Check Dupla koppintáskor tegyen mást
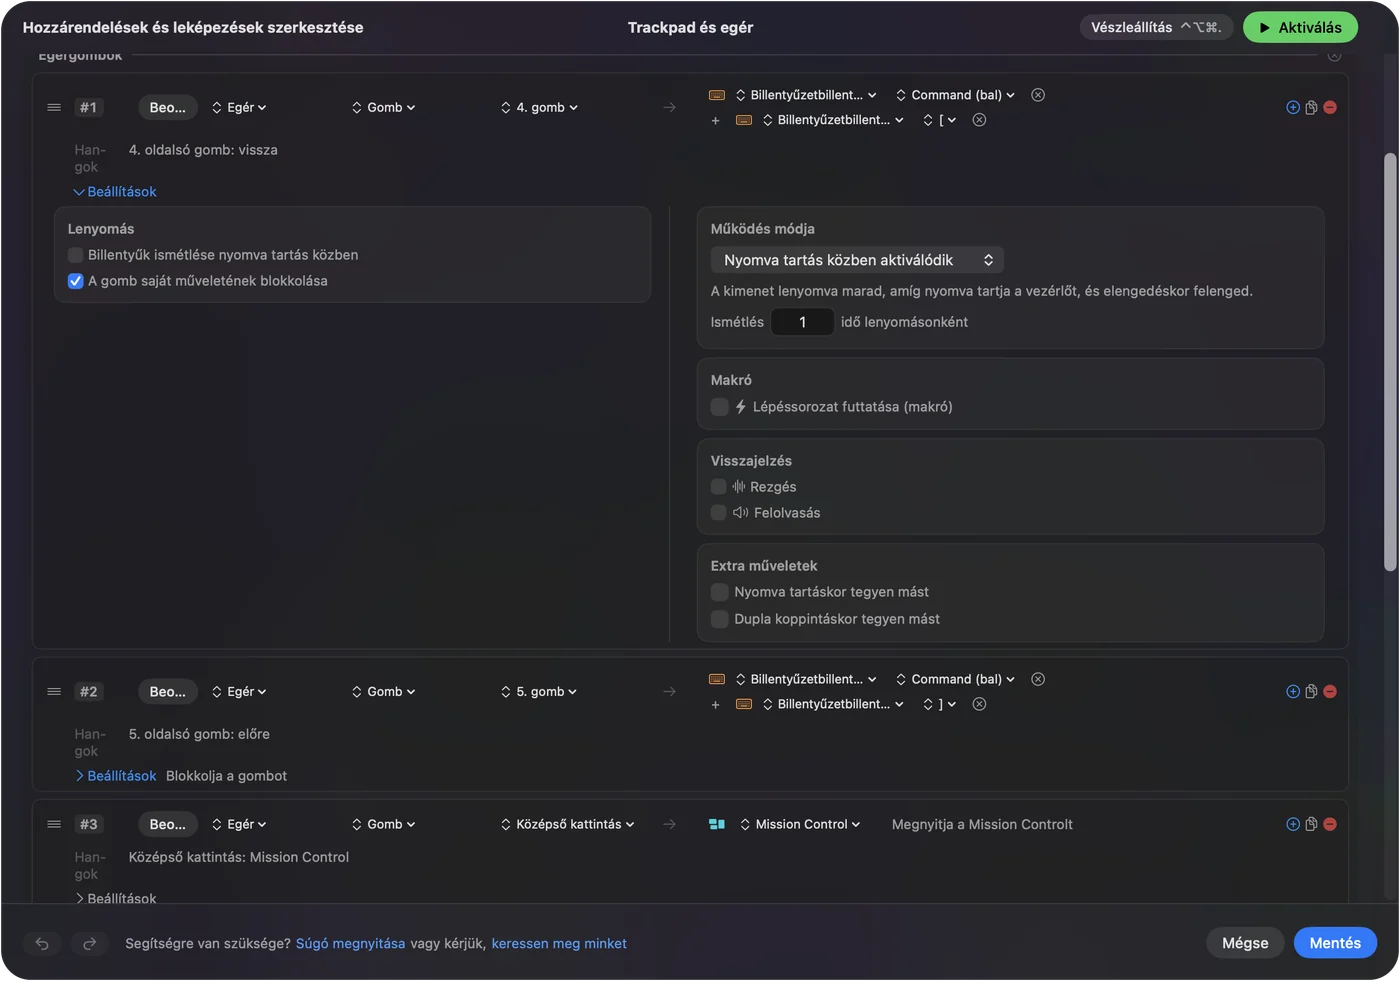 [719, 619]
